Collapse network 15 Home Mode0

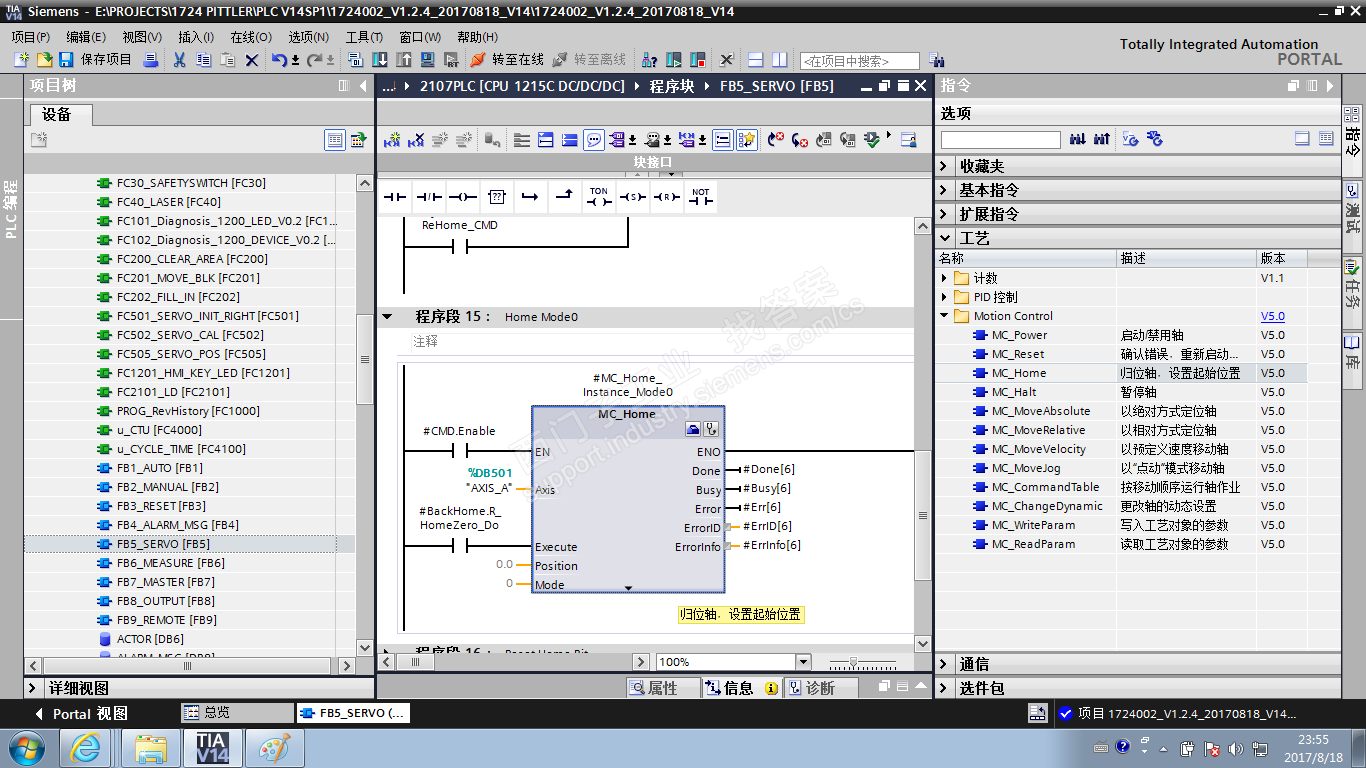(x=387, y=317)
